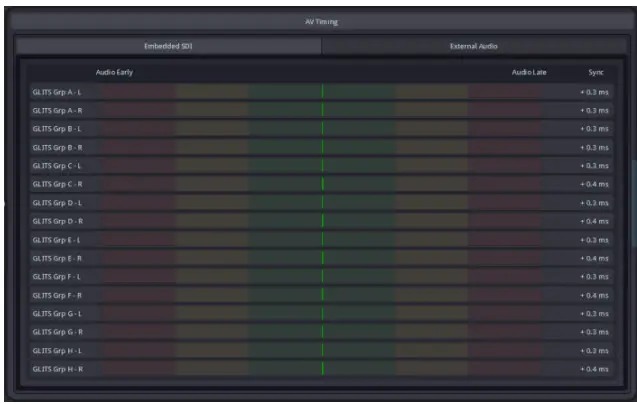This screenshot has height=404, width=637.
Task: Click the green timing marker in Grp F - L row
Action: [x=323, y=276]
